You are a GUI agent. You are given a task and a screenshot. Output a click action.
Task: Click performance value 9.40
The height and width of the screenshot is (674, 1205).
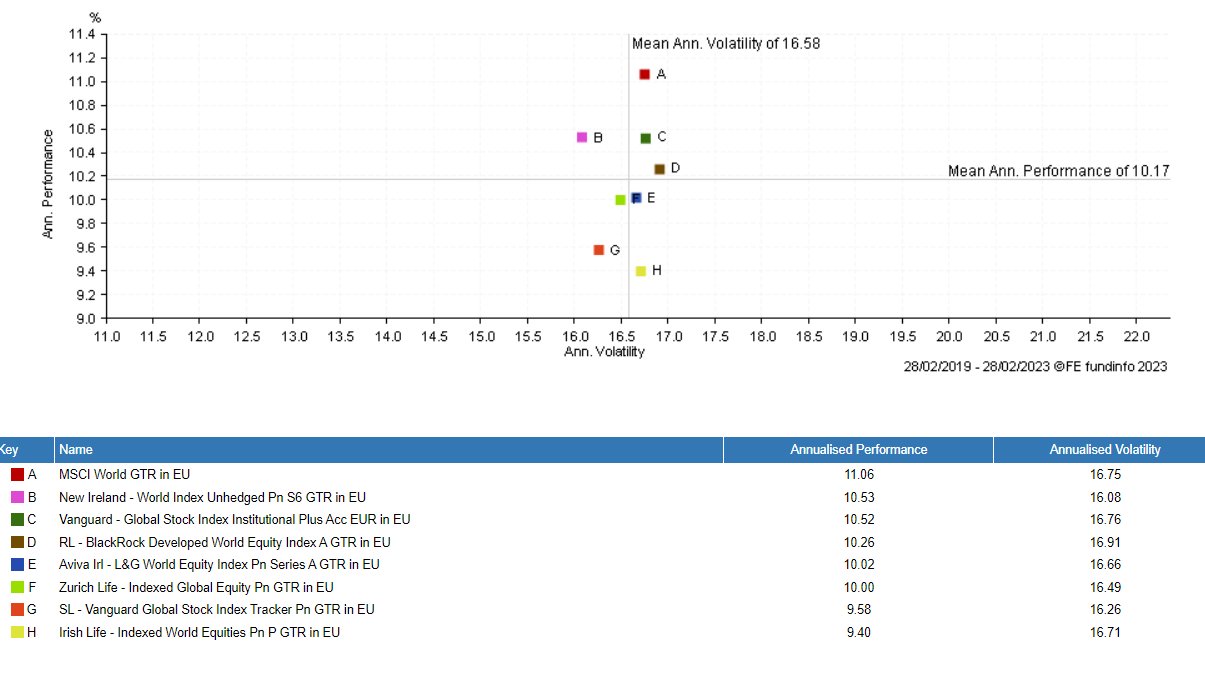coord(859,632)
